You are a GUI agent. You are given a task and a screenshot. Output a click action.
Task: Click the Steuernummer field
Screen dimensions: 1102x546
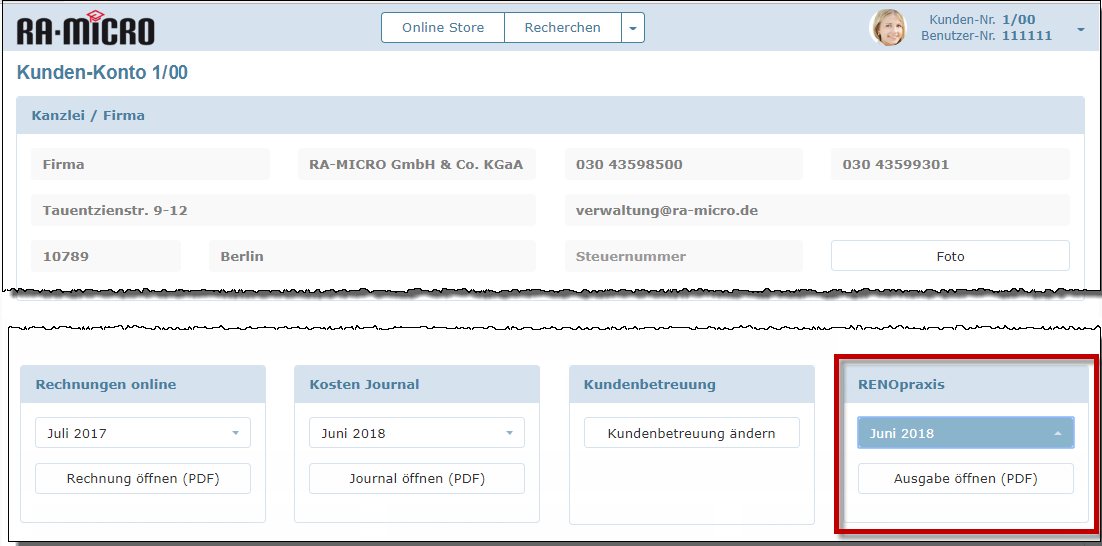684,256
